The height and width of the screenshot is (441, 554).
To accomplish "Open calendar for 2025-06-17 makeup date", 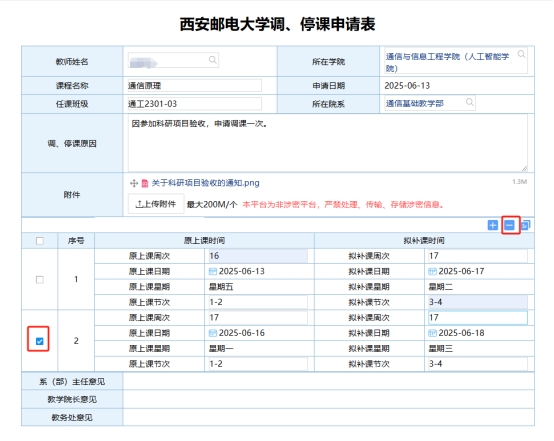I will coord(432,271).
